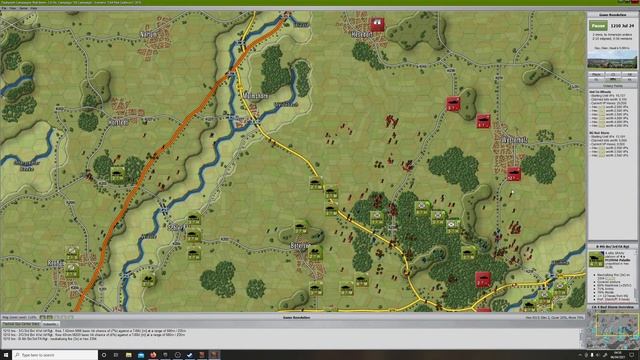Click the Aspenels town name on the map
The height and width of the screenshot is (360, 640).
pos(515,140)
